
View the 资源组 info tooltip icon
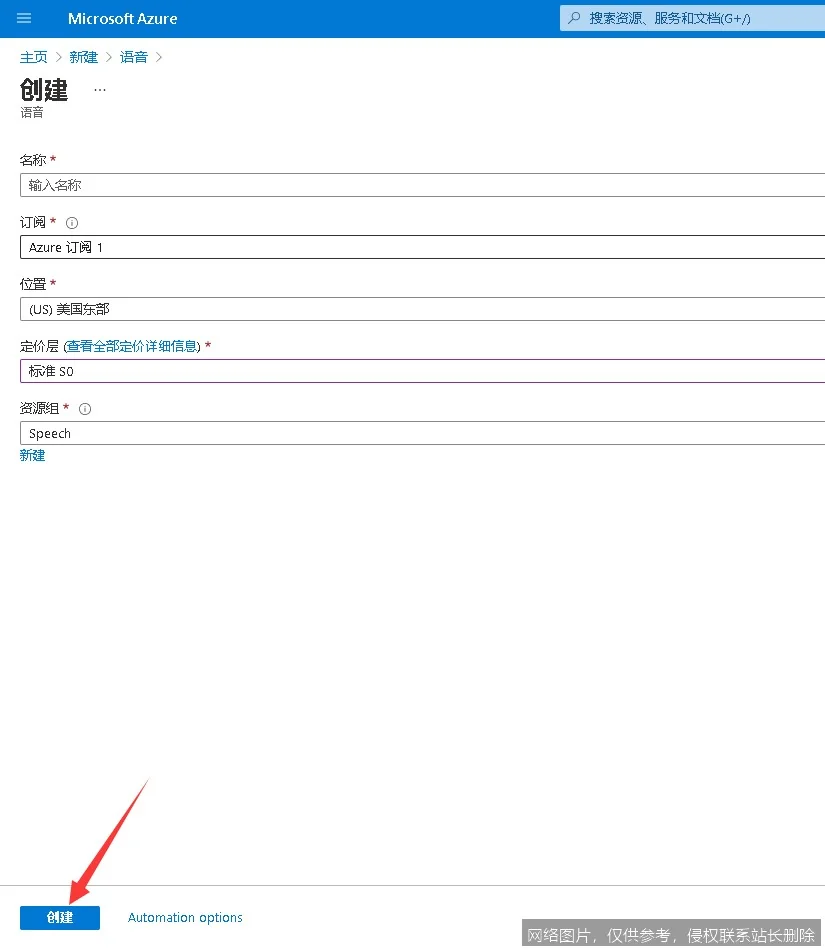pyautogui.click(x=85, y=408)
